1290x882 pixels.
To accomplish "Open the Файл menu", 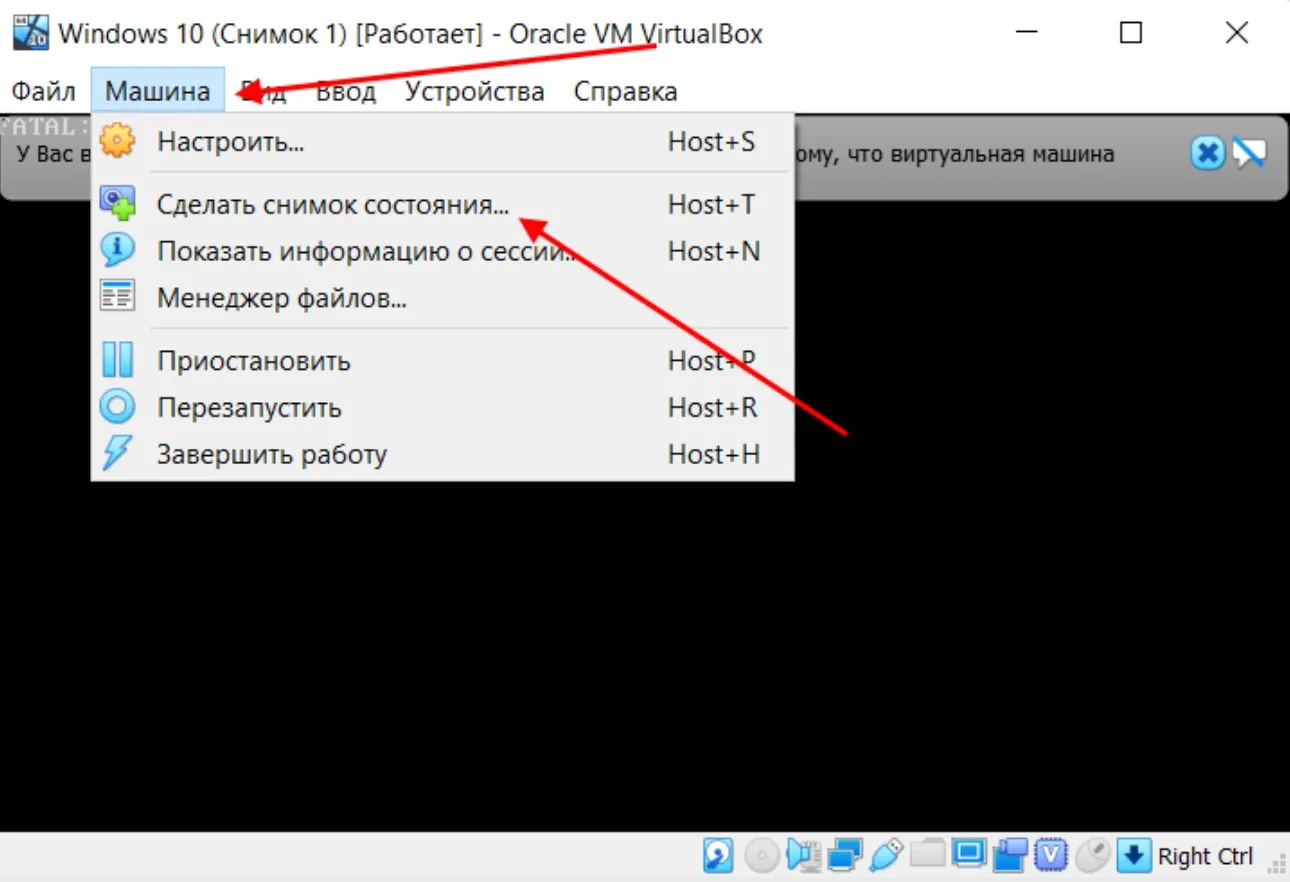I will 43,92.
